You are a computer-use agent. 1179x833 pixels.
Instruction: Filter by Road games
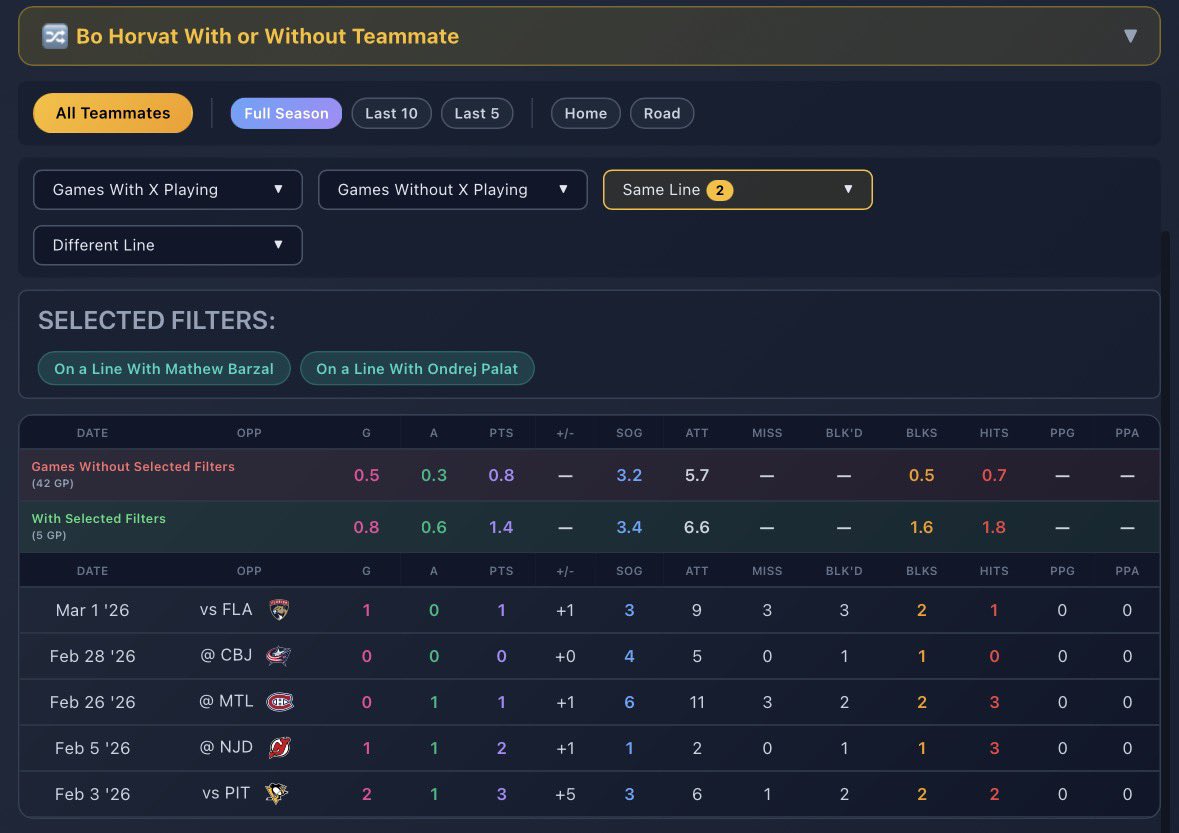662,114
